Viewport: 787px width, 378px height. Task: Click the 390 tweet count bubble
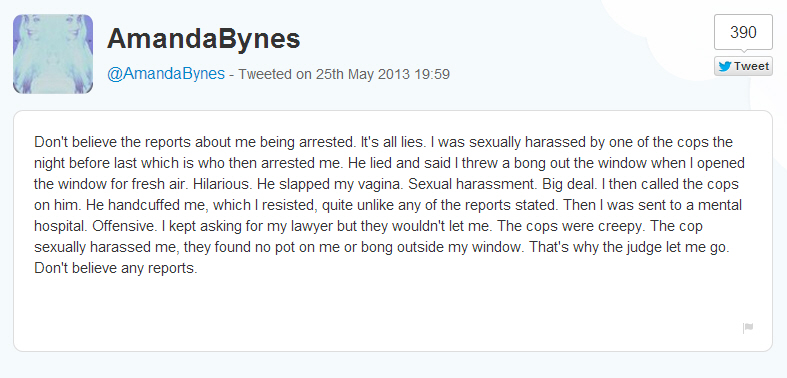pos(743,32)
